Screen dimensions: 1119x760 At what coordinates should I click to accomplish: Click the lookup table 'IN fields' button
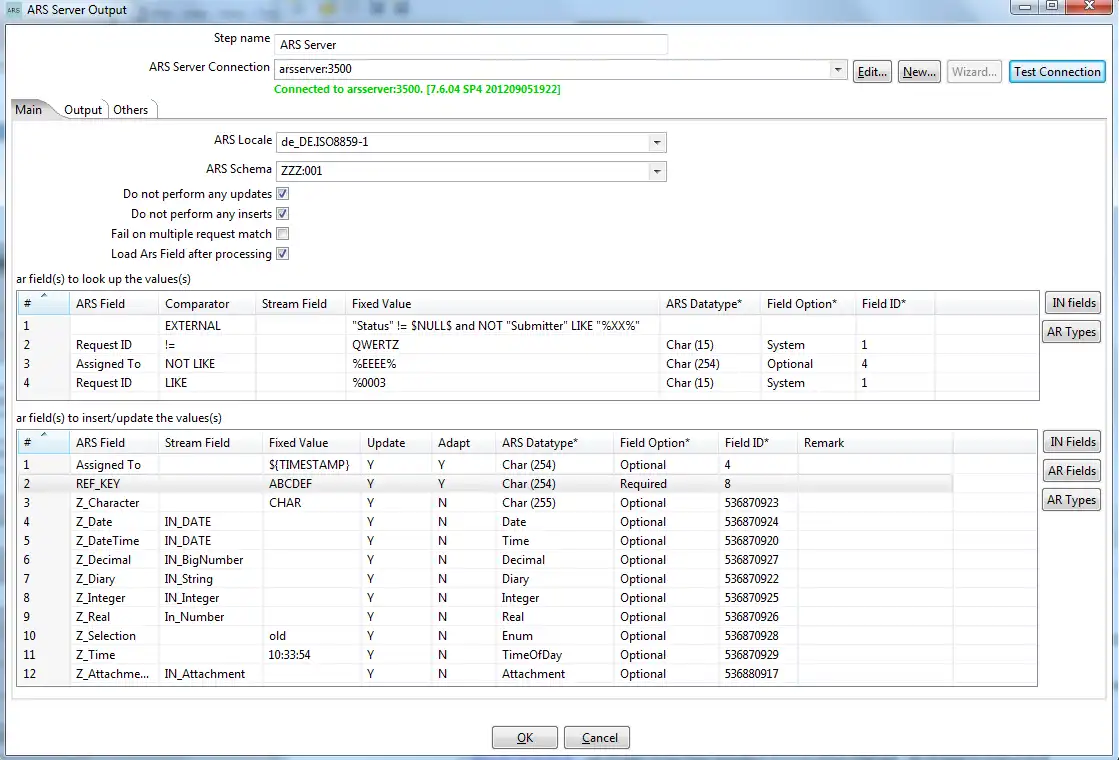coord(1072,303)
